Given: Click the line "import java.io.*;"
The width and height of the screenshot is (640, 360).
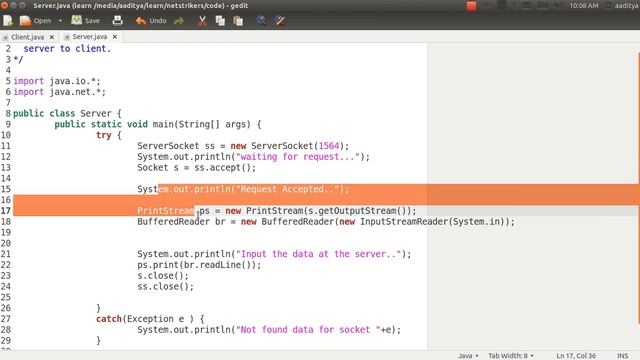Looking at the screenshot, I should coord(57,81).
